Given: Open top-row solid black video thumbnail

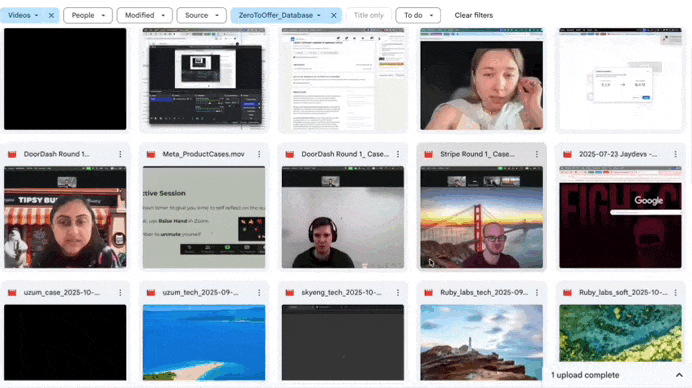Looking at the screenshot, I should (x=65, y=79).
